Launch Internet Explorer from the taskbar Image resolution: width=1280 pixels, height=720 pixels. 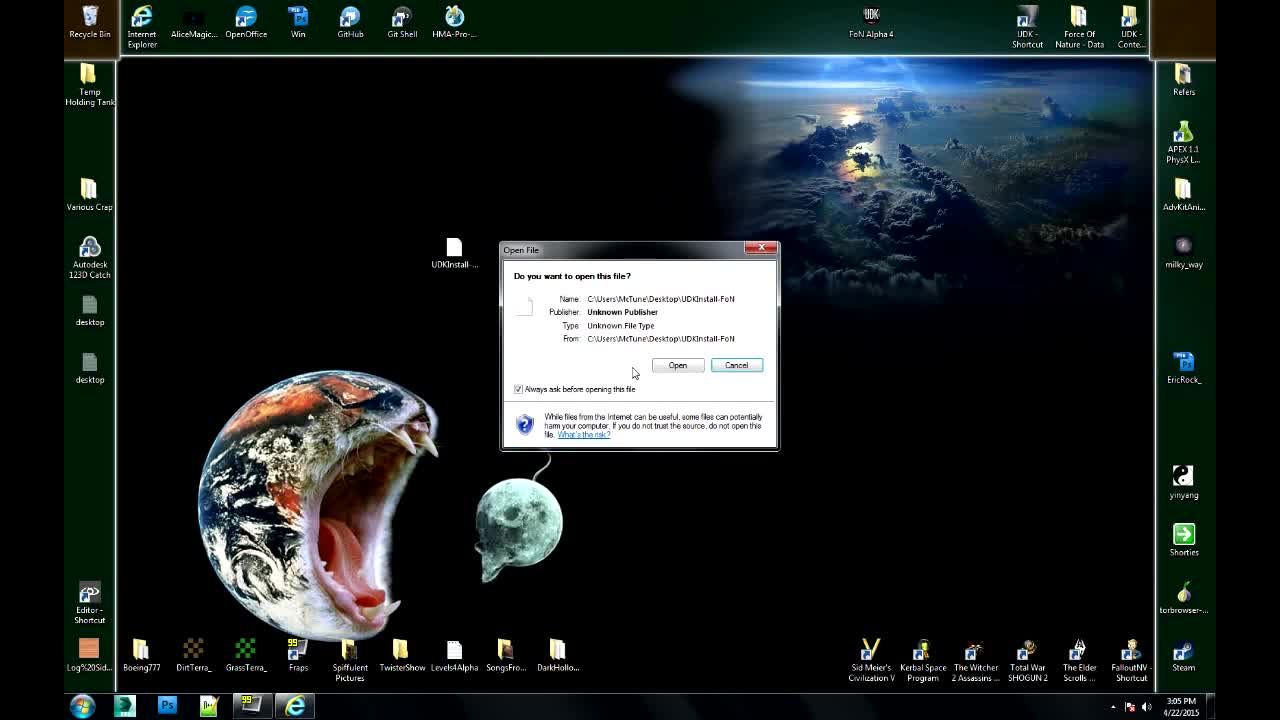[x=295, y=706]
